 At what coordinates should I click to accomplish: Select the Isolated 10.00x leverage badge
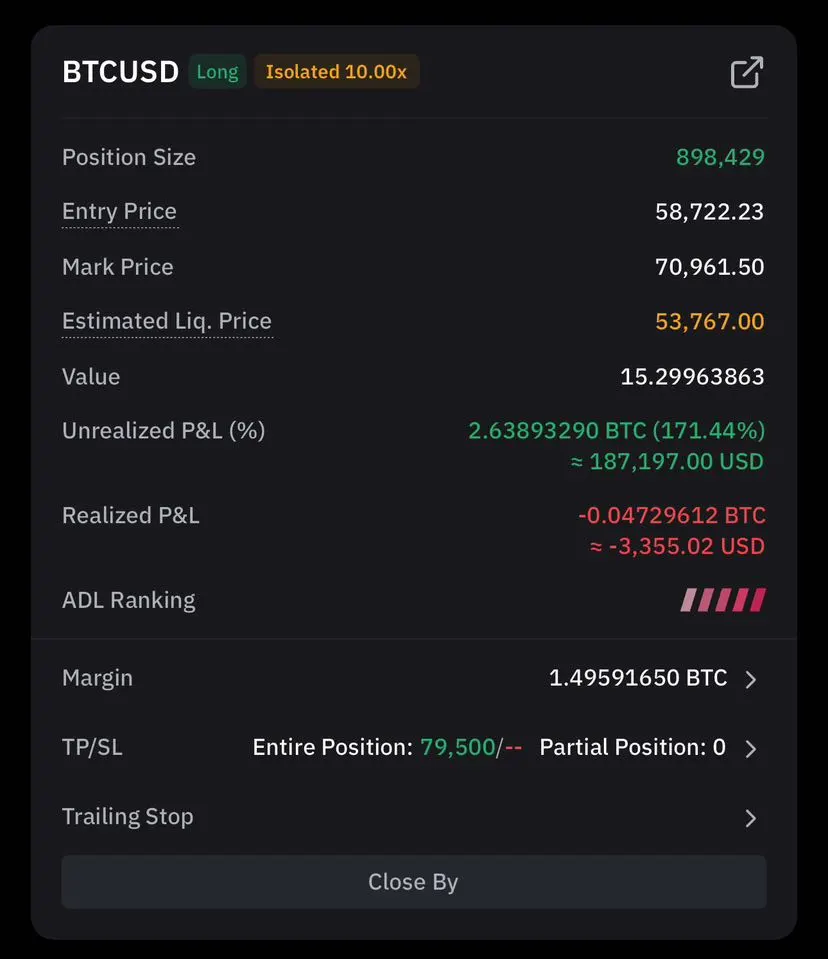click(x=336, y=72)
